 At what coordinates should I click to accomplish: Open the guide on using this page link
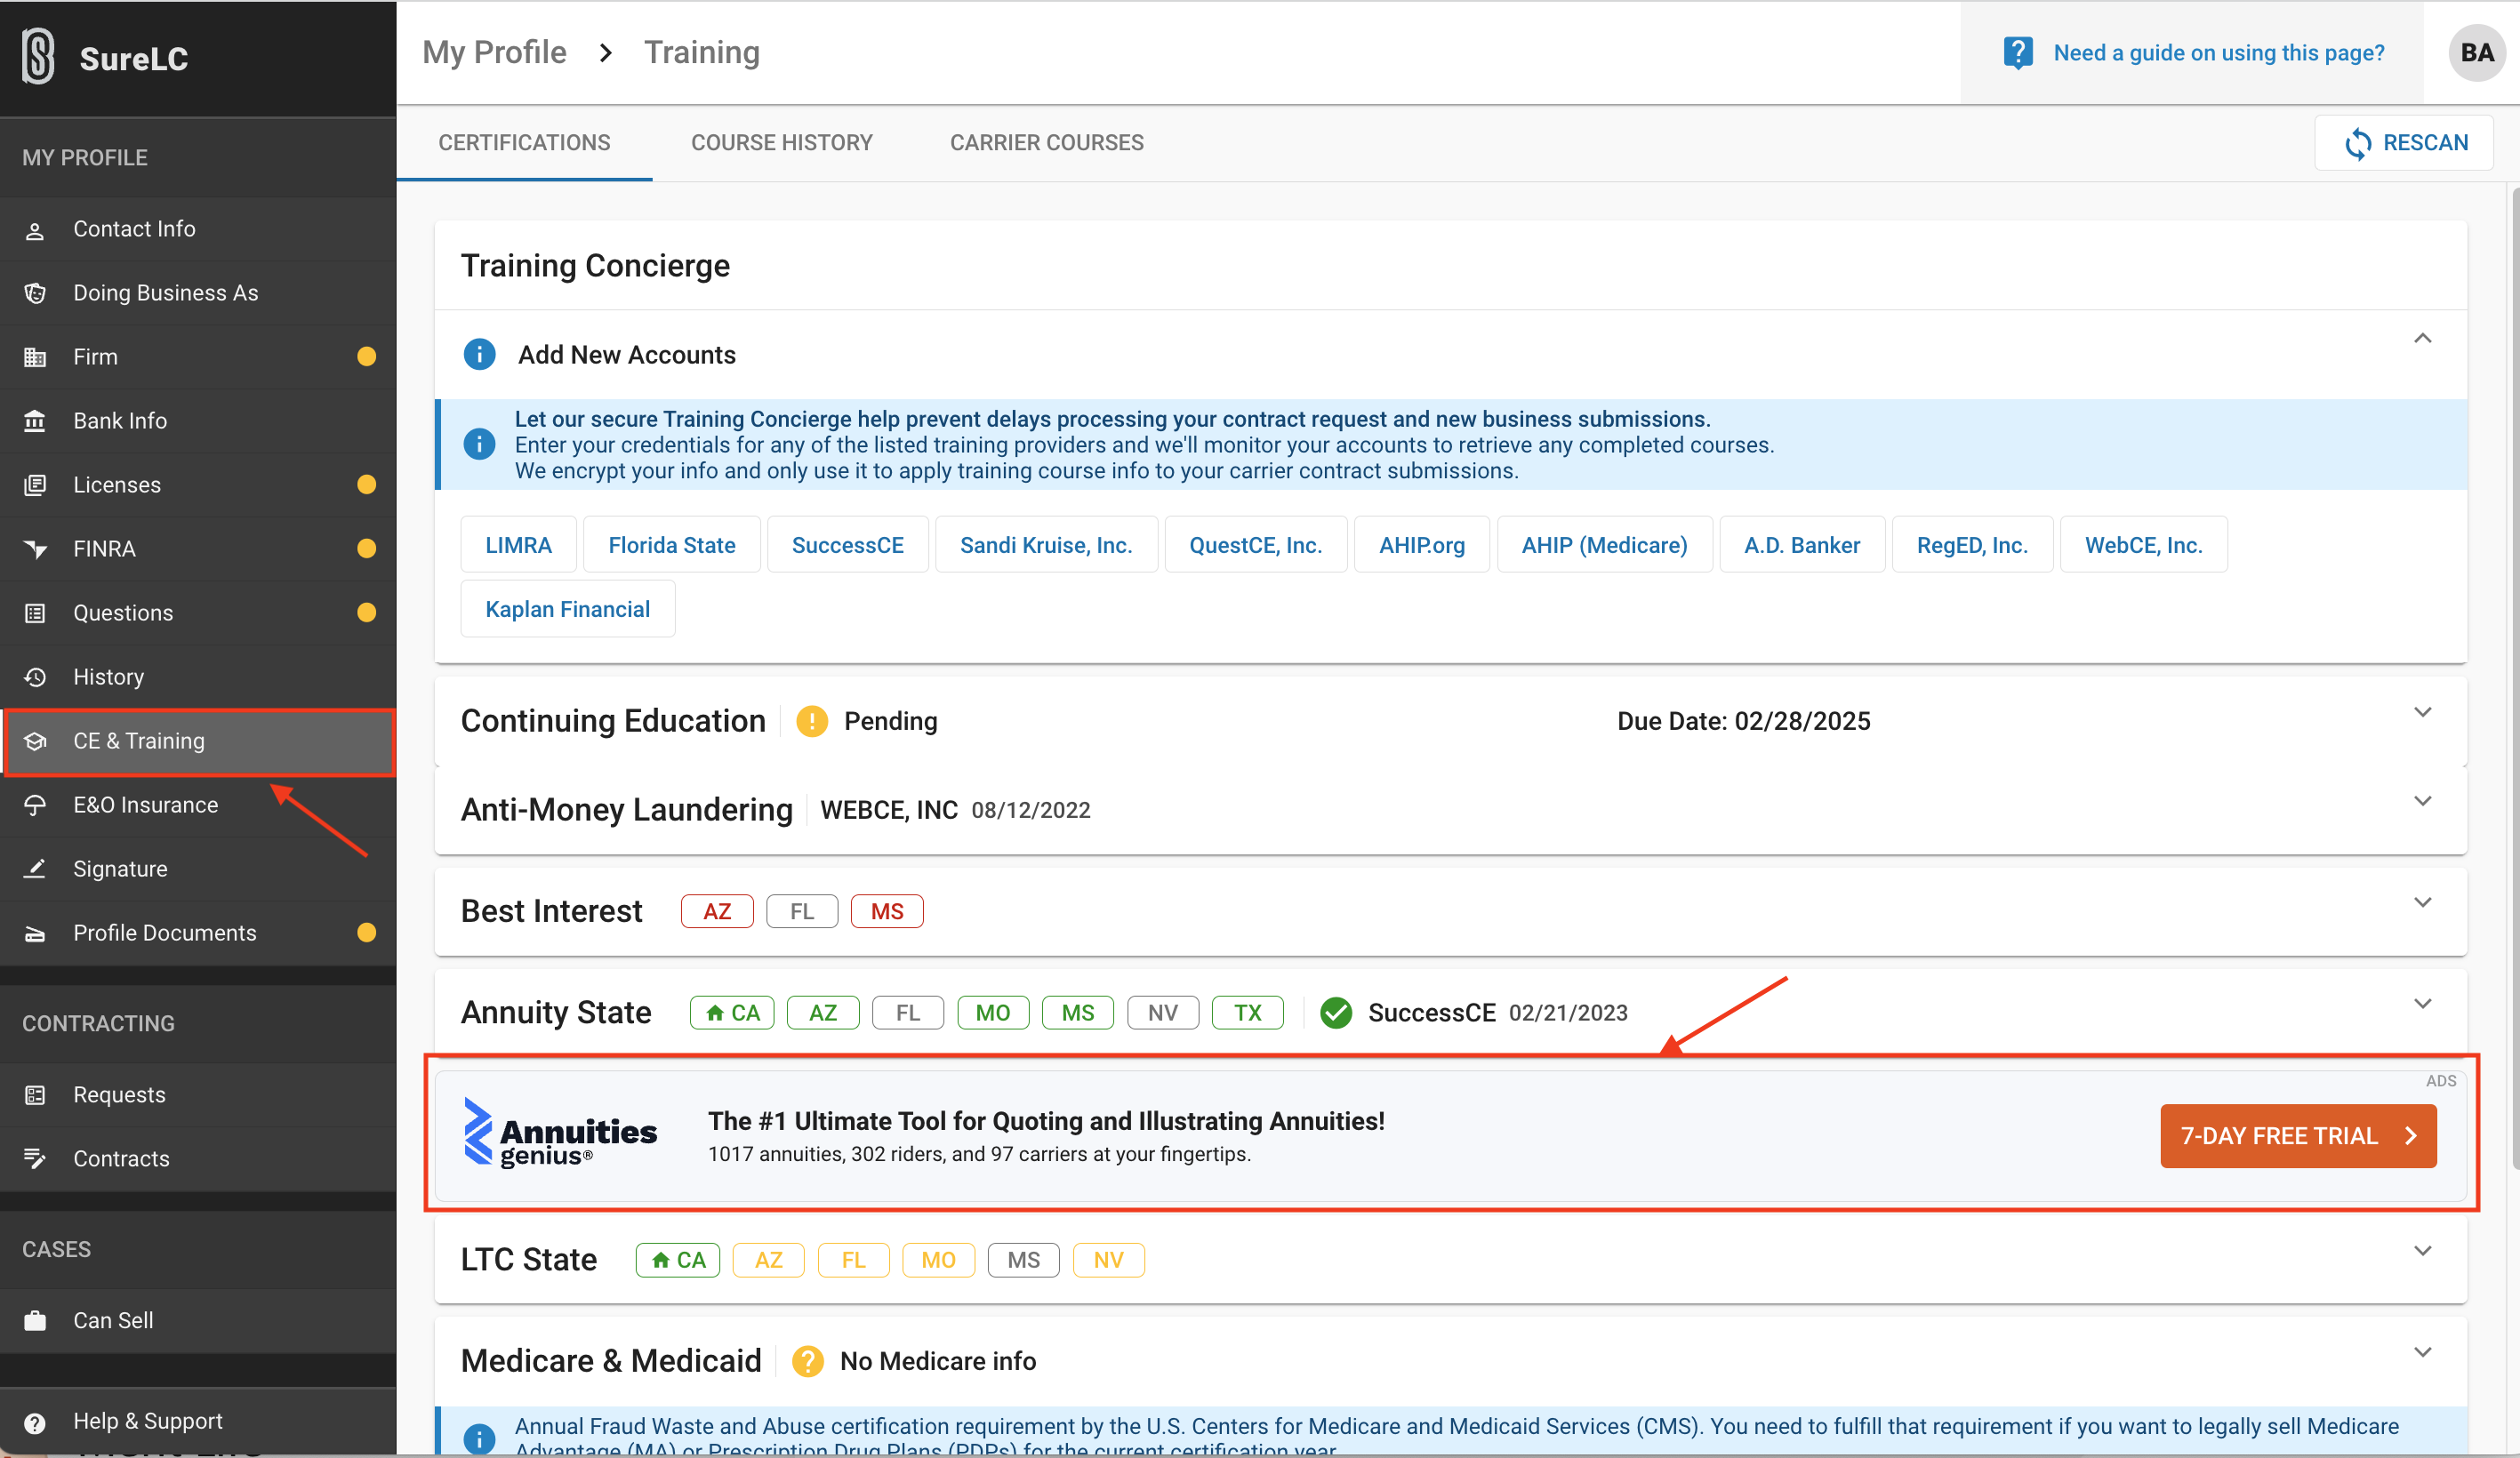2219,53
